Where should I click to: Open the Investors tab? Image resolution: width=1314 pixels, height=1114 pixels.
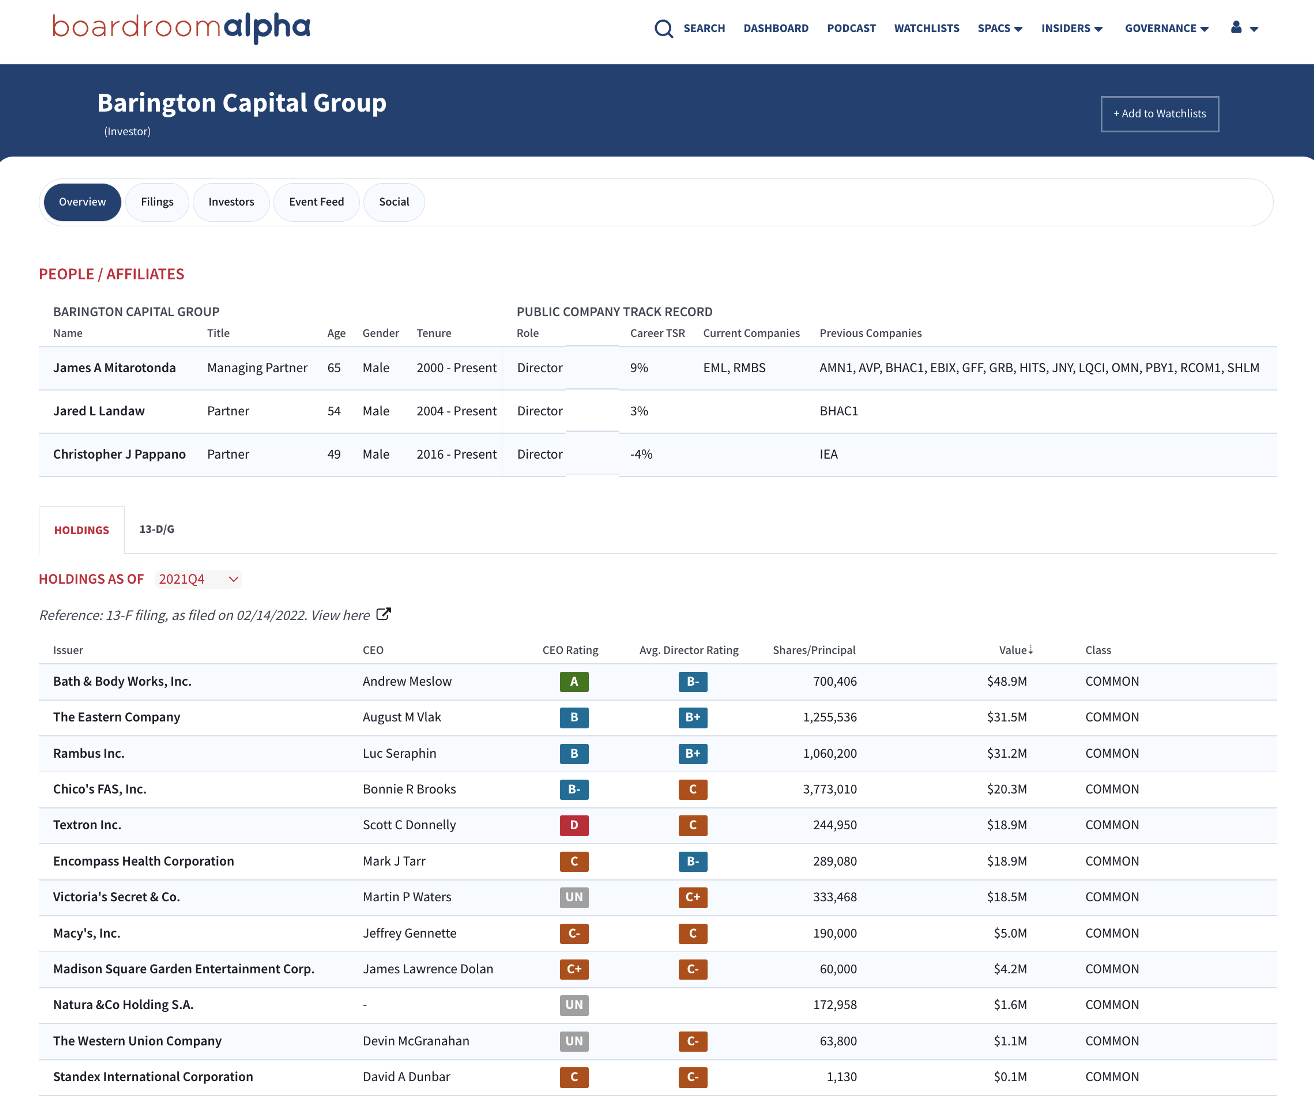click(231, 202)
